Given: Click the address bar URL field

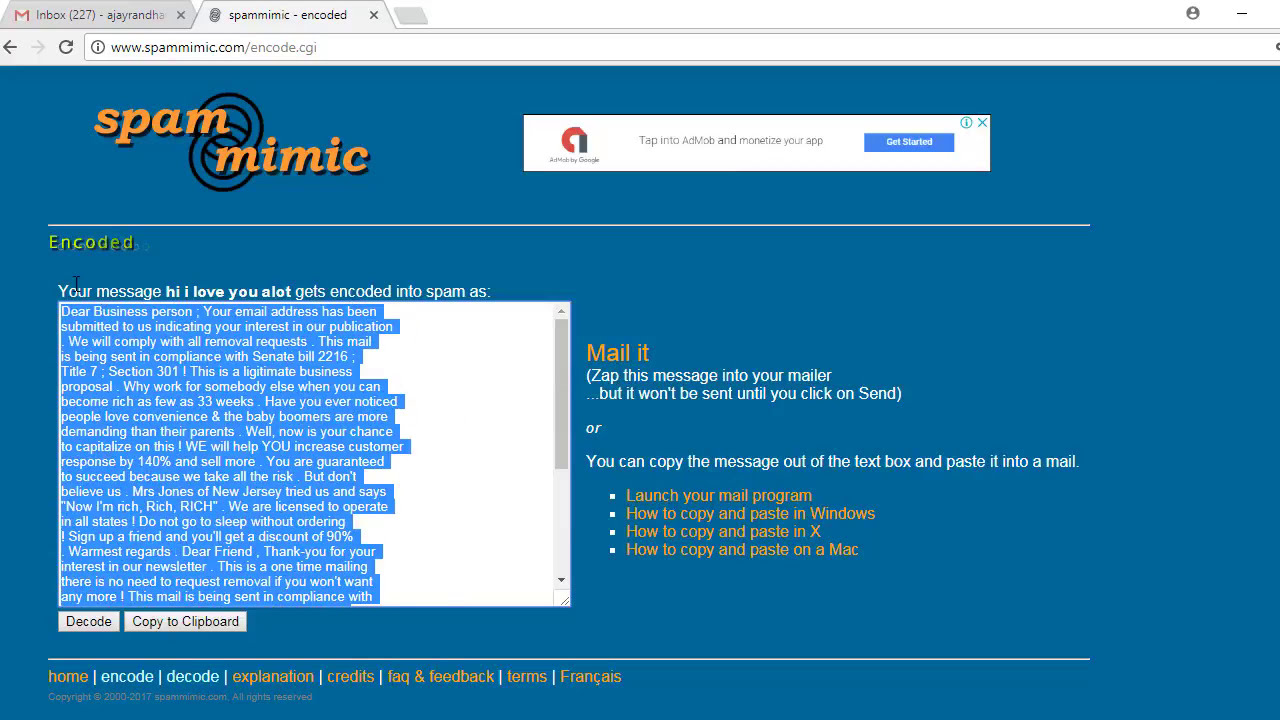Looking at the screenshot, I should click(x=600, y=47).
